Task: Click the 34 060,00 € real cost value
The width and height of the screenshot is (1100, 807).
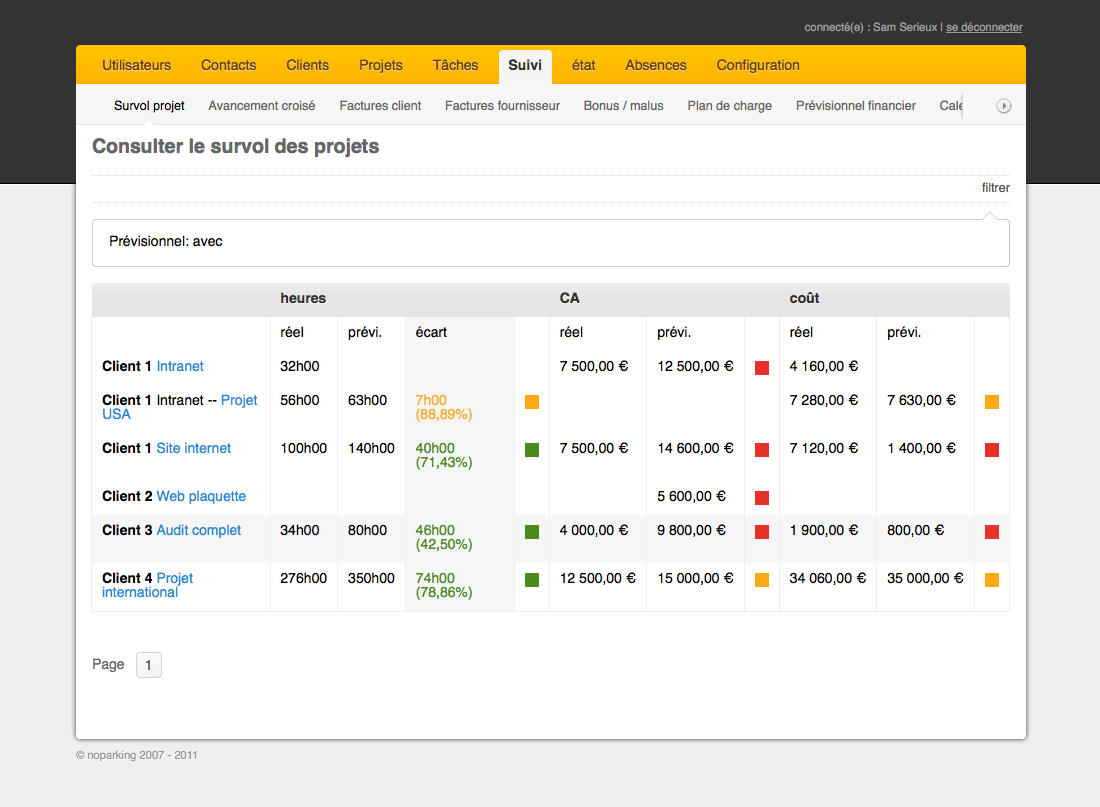Action: pos(828,578)
